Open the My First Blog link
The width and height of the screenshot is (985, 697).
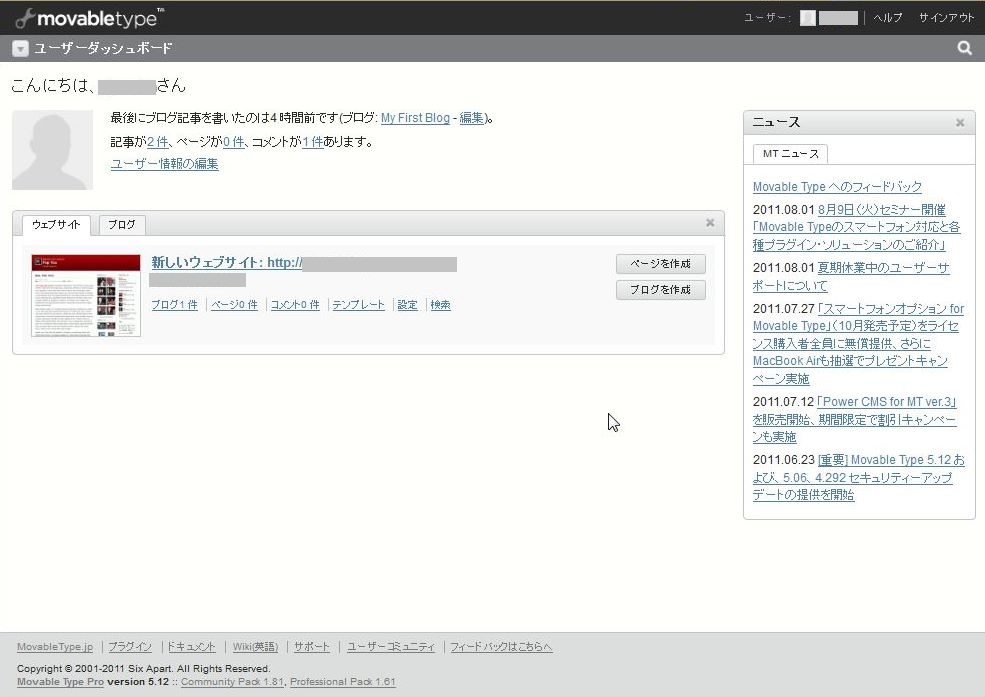(415, 118)
